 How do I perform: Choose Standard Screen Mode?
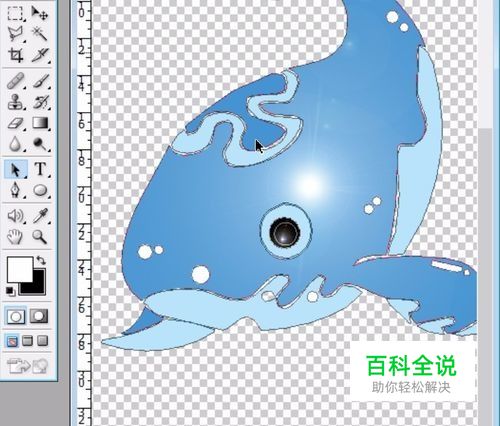(12, 341)
